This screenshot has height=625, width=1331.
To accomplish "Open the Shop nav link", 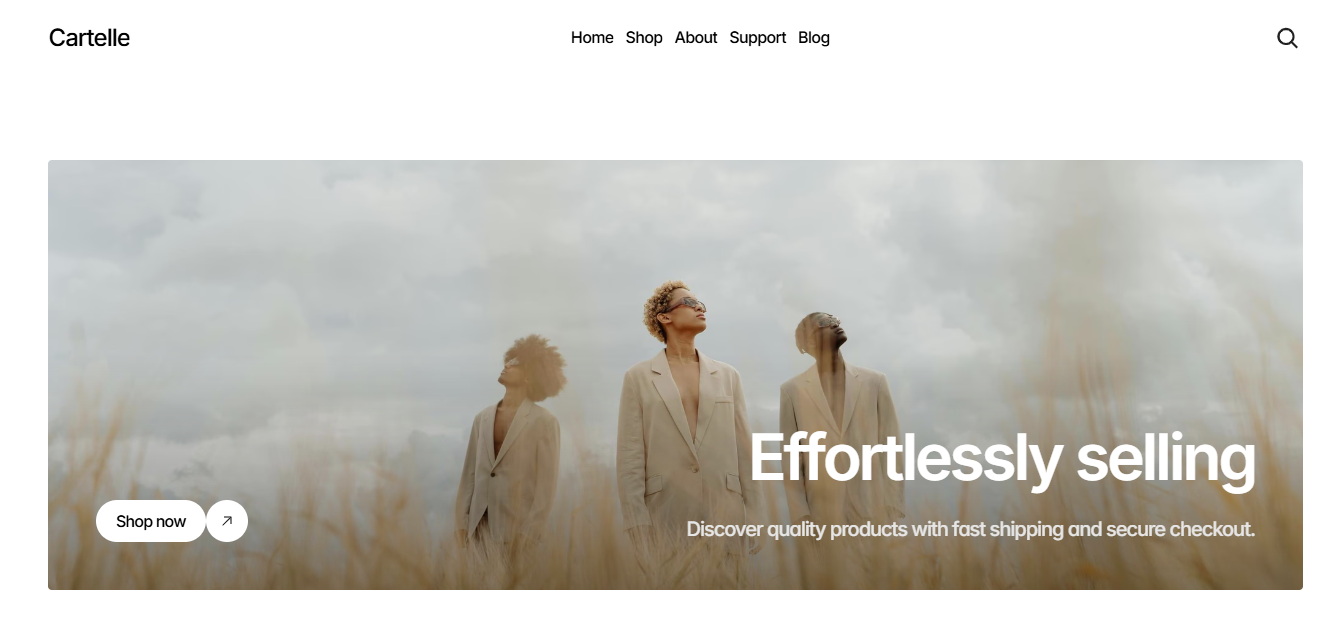I will click(x=644, y=38).
